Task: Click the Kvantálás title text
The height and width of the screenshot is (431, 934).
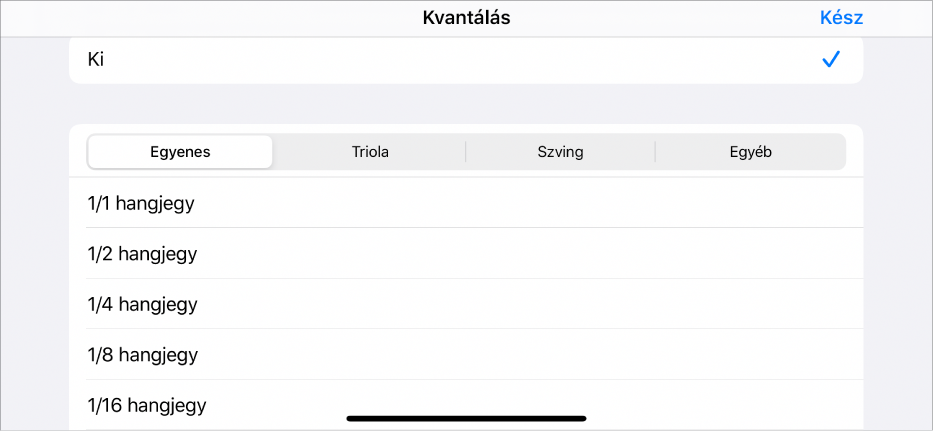Action: coord(466,18)
